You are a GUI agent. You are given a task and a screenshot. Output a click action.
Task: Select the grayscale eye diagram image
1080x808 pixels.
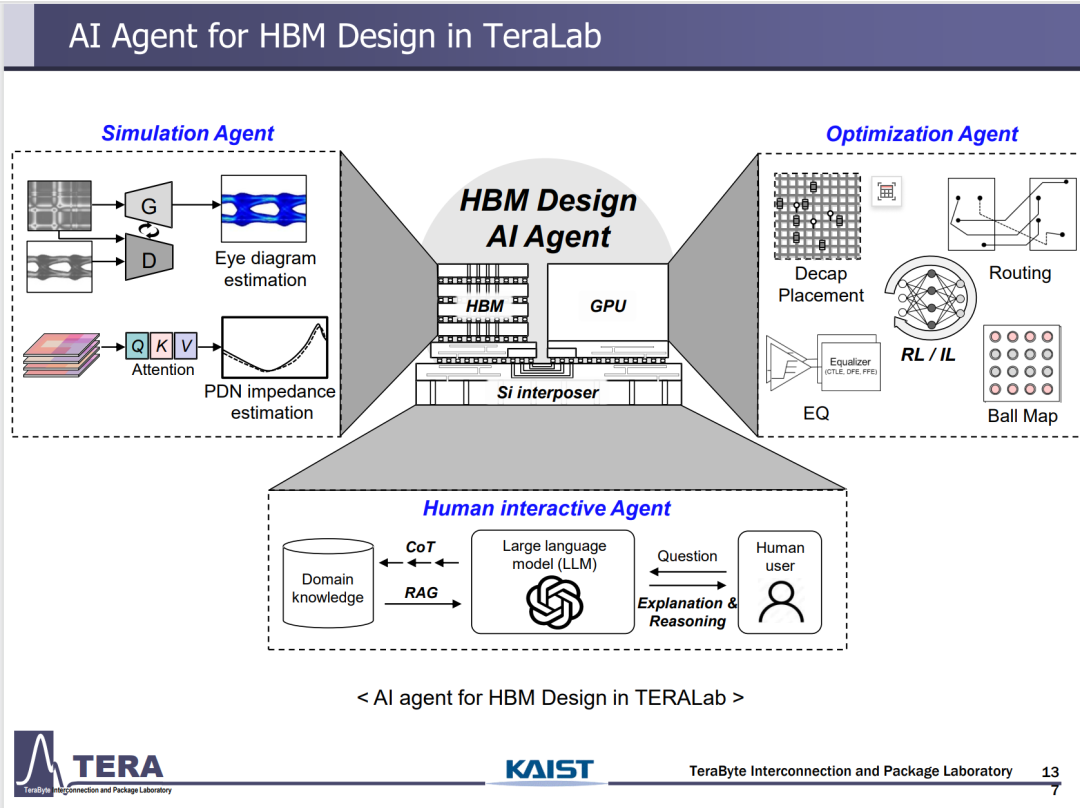59,267
